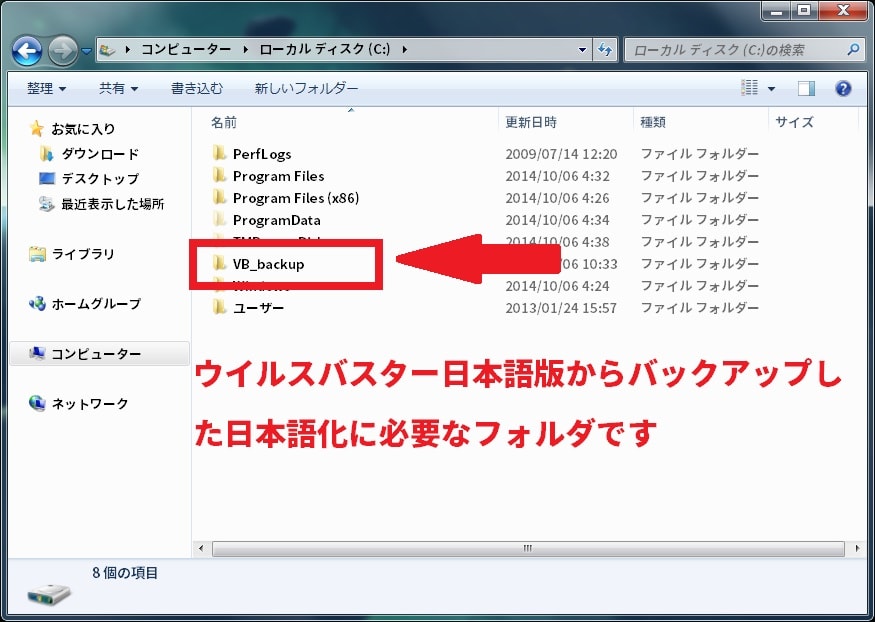This screenshot has height=622, width=875.
Task: Click into the ローカル ディスク search field
Action: point(735,49)
